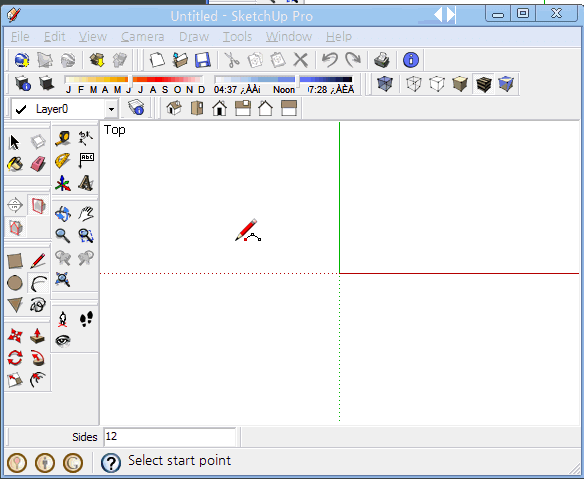Choose the Freehand drawing tool
The image size is (584, 480).
coord(38,305)
